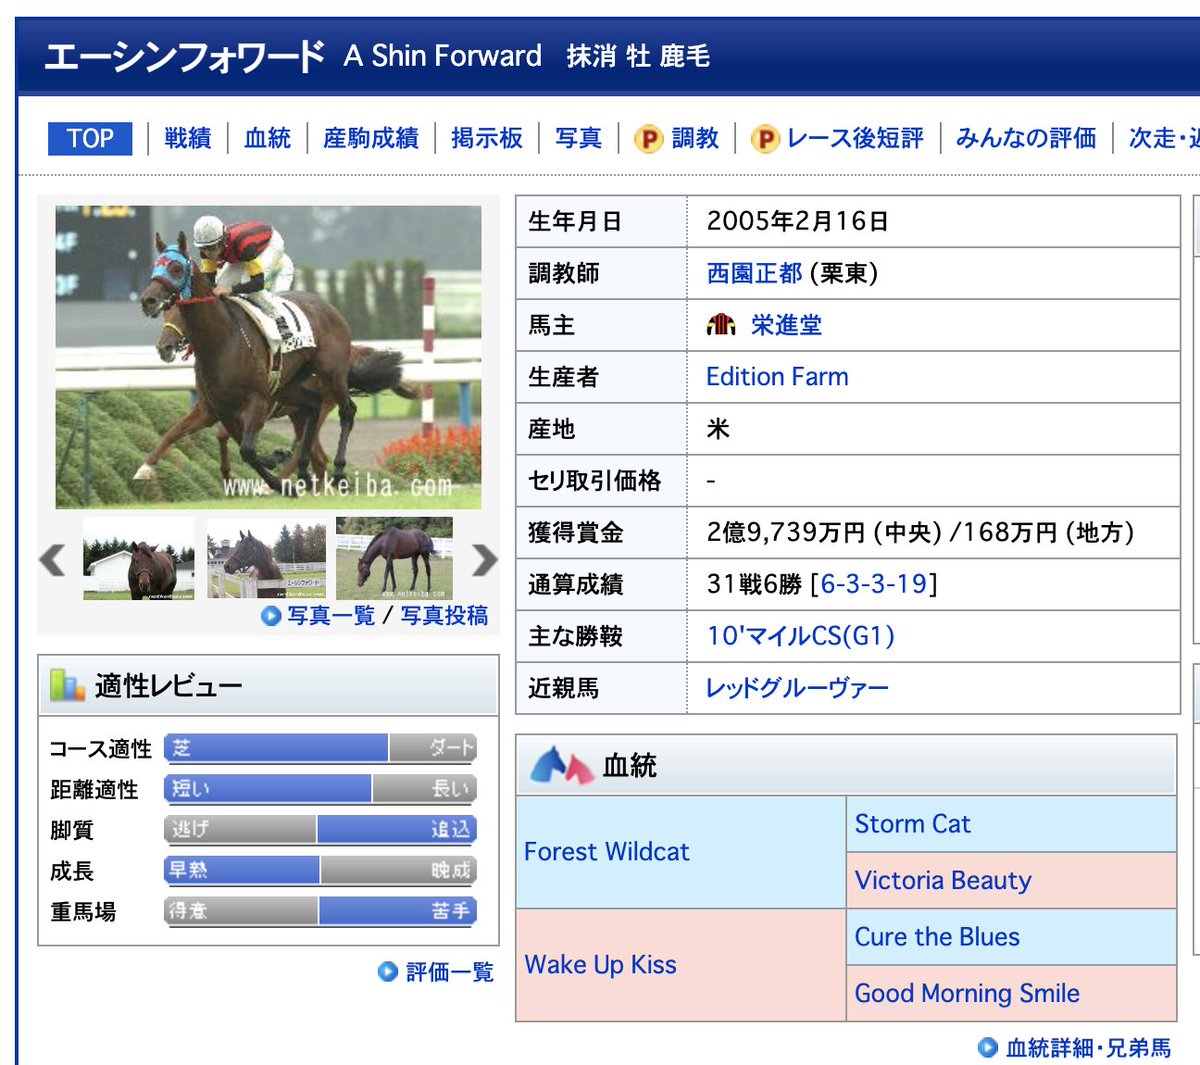1200x1065 pixels.
Task: Open 評価一覧 ratings list link
Action: coord(450,971)
